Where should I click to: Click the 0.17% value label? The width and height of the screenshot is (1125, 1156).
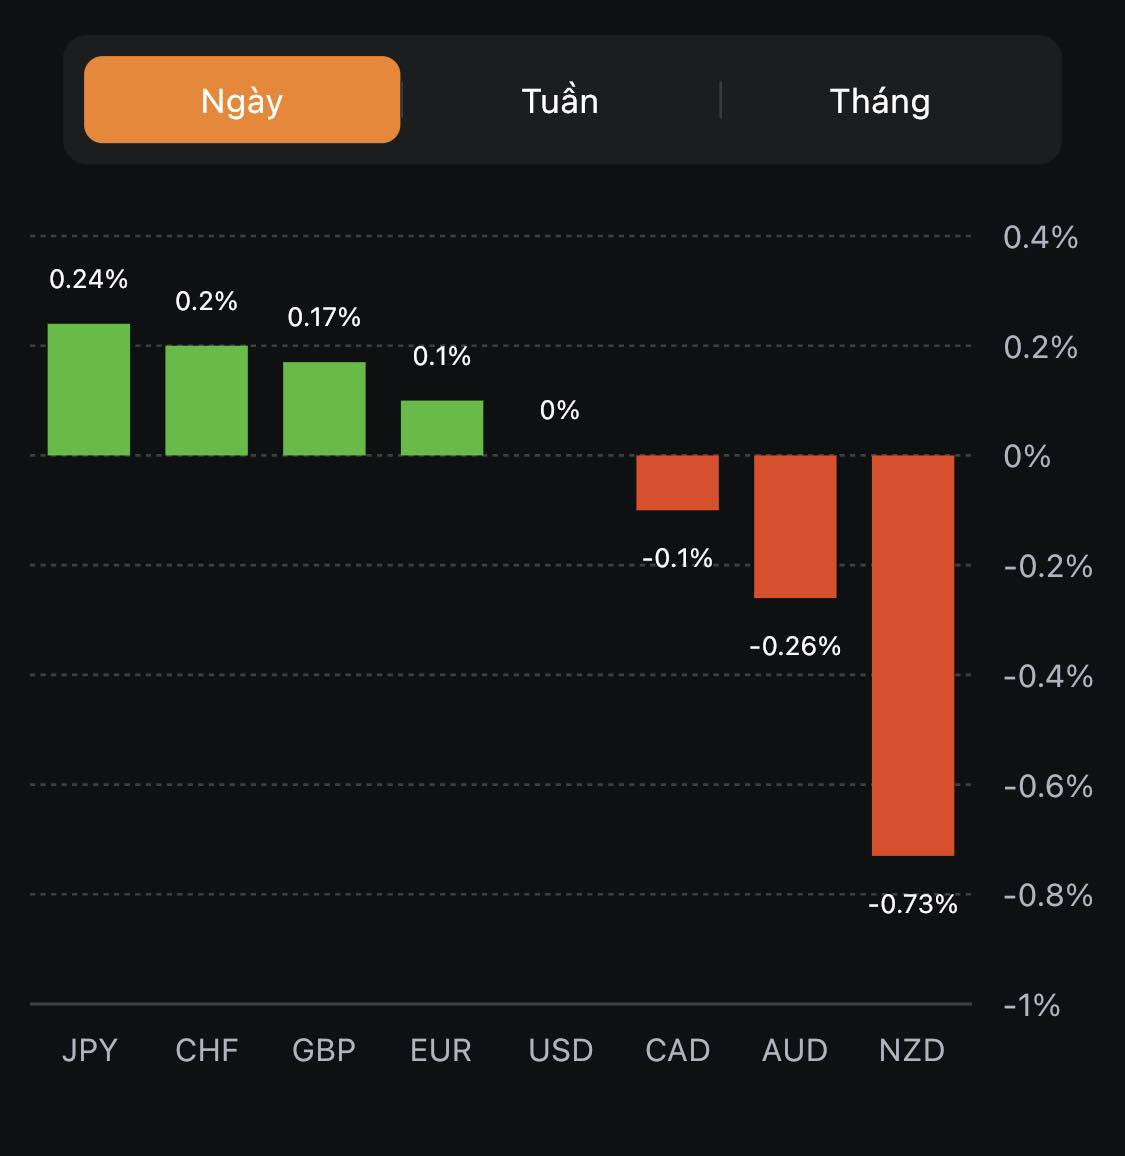324,317
